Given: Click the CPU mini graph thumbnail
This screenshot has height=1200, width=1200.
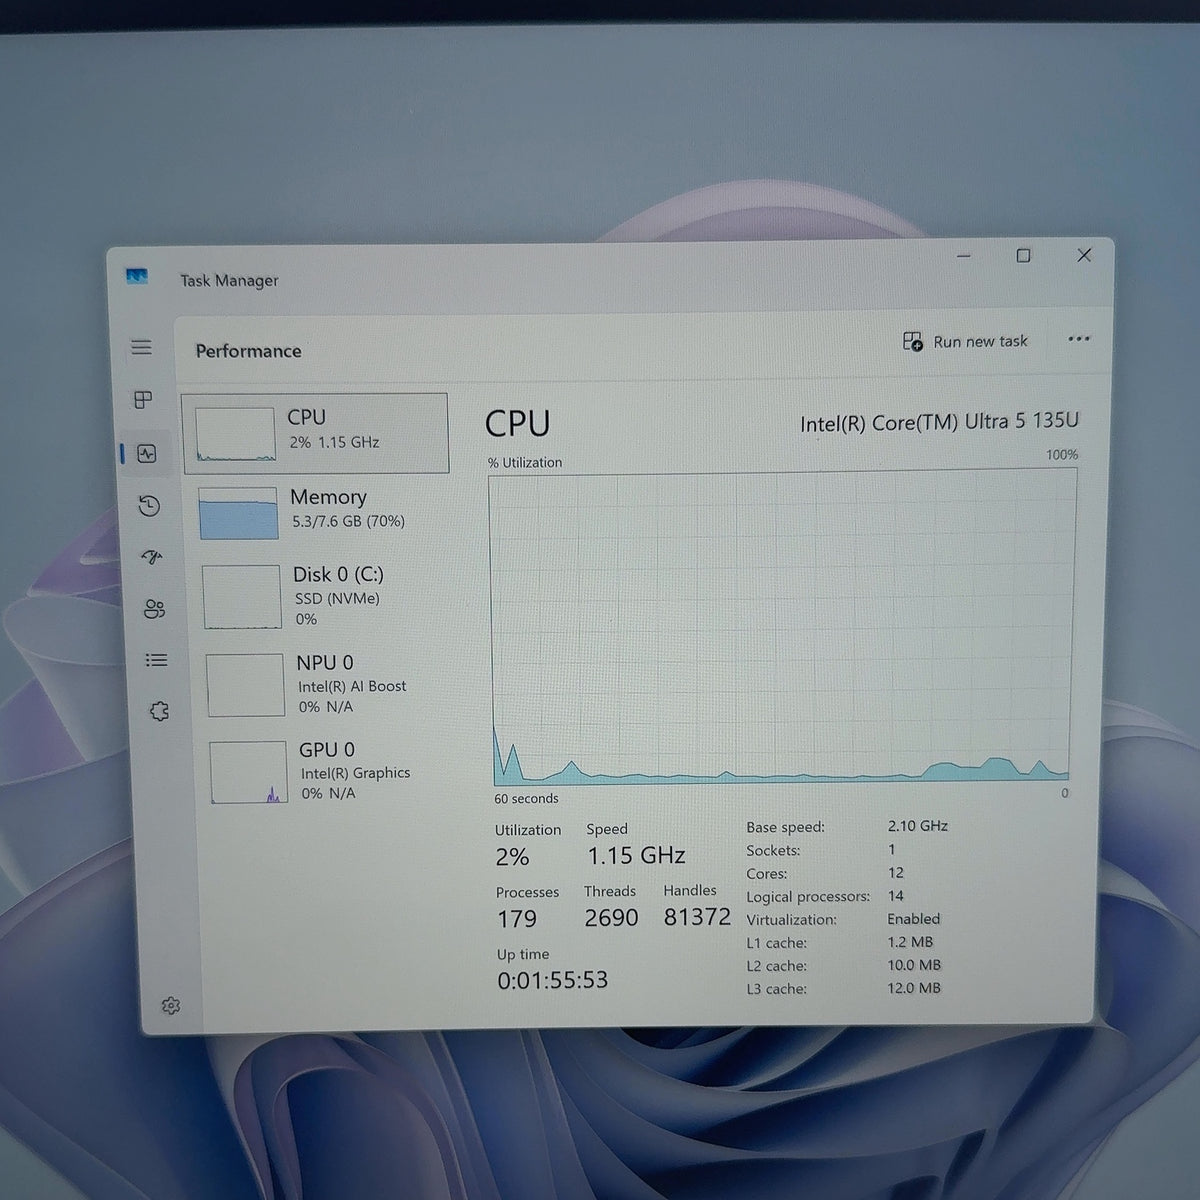Looking at the screenshot, I should point(235,434).
